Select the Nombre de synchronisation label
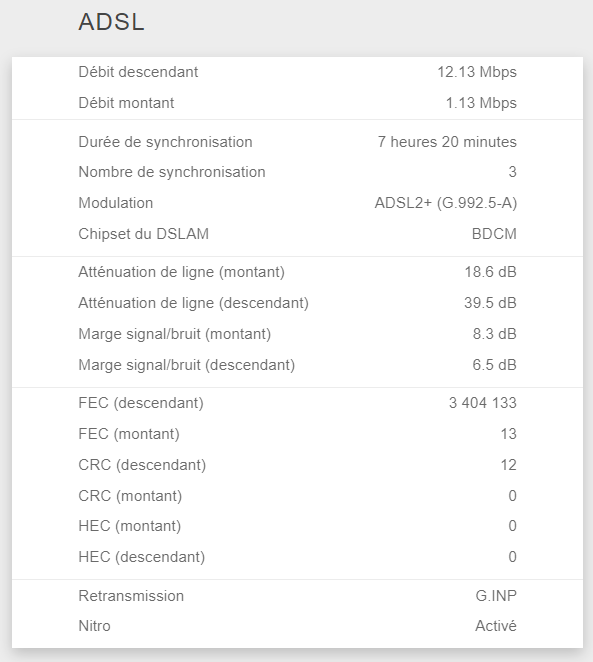The width and height of the screenshot is (593, 662). 172,172
